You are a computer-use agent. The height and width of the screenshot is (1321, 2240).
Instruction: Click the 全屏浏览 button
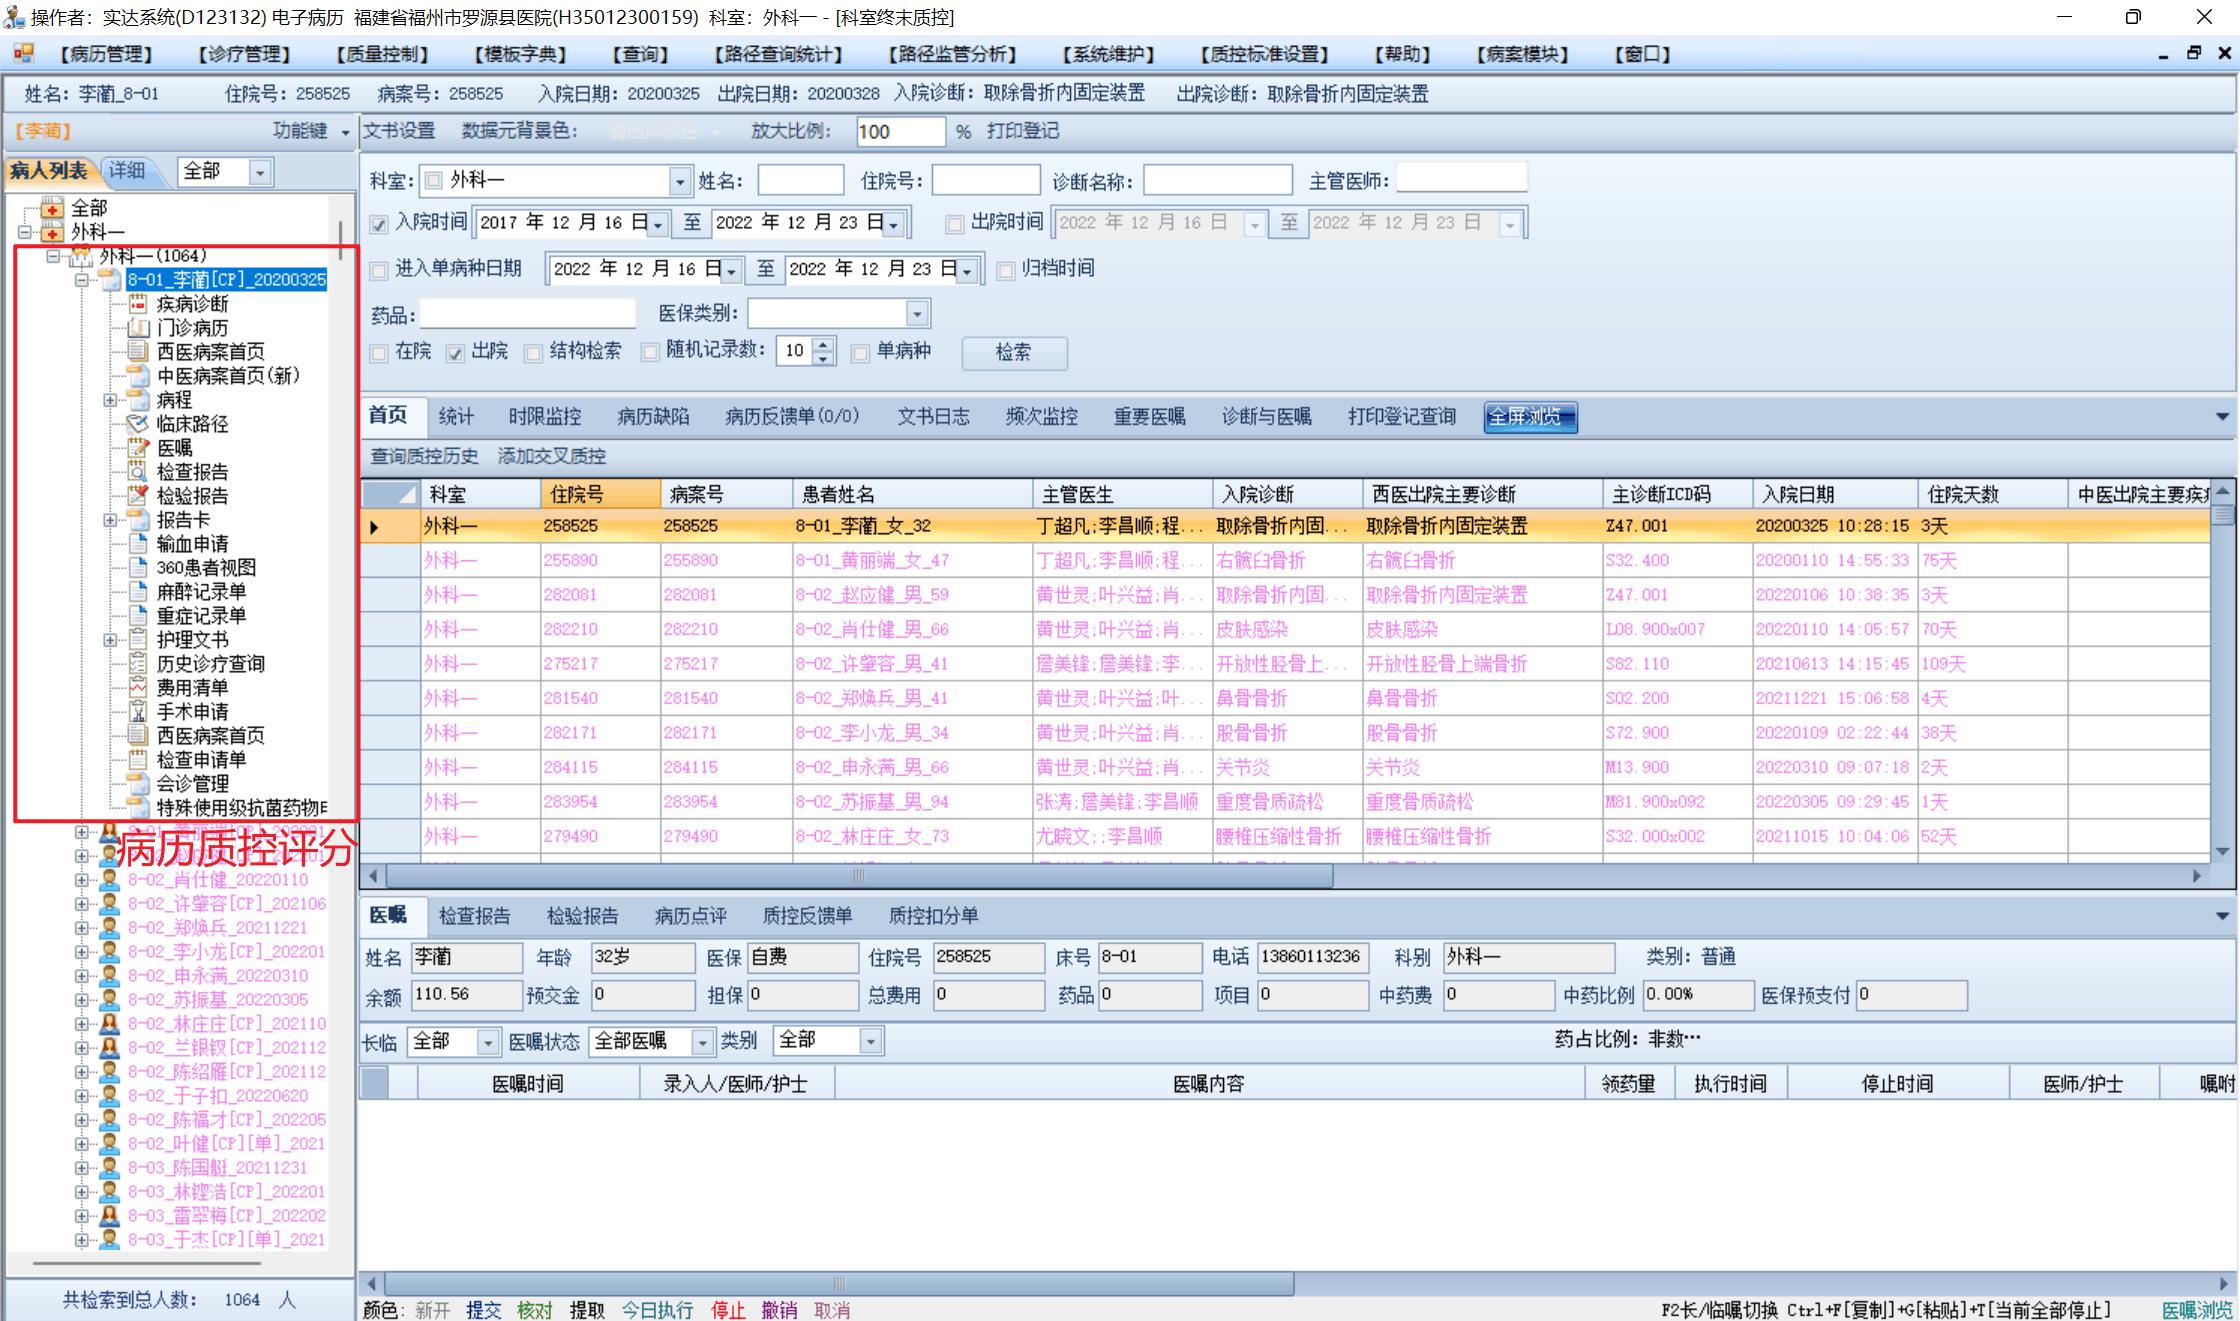click(x=1529, y=417)
